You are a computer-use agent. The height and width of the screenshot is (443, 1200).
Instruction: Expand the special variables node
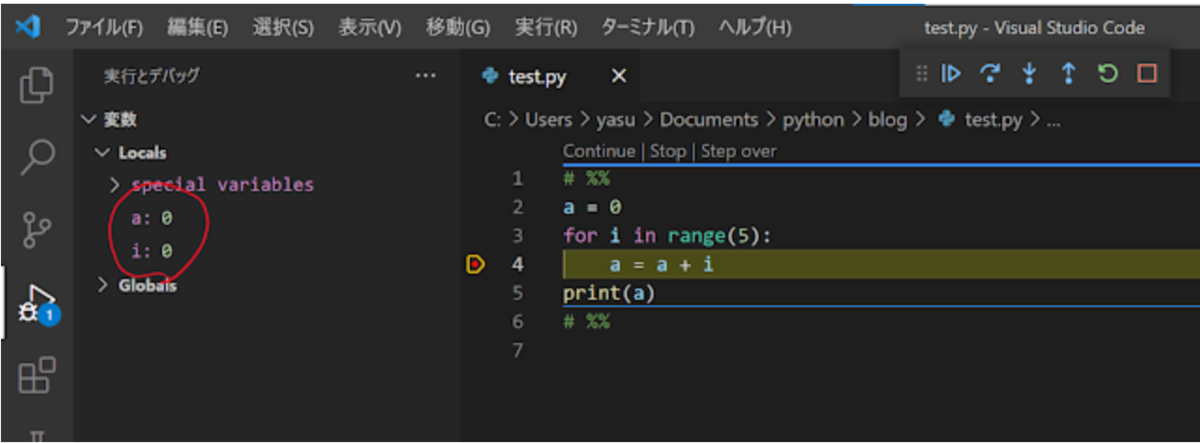[x=114, y=184]
